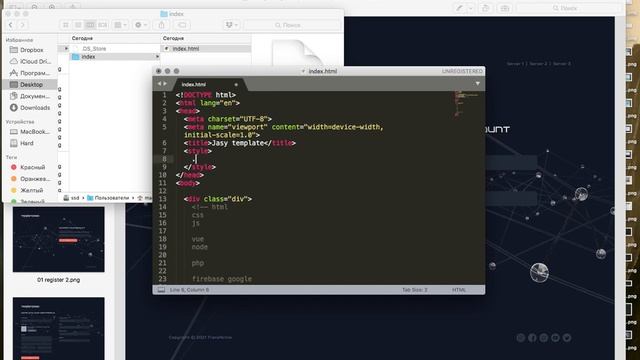This screenshot has height=360, width=640.
Task: Click the Finder share button
Action: click(x=162, y=25)
